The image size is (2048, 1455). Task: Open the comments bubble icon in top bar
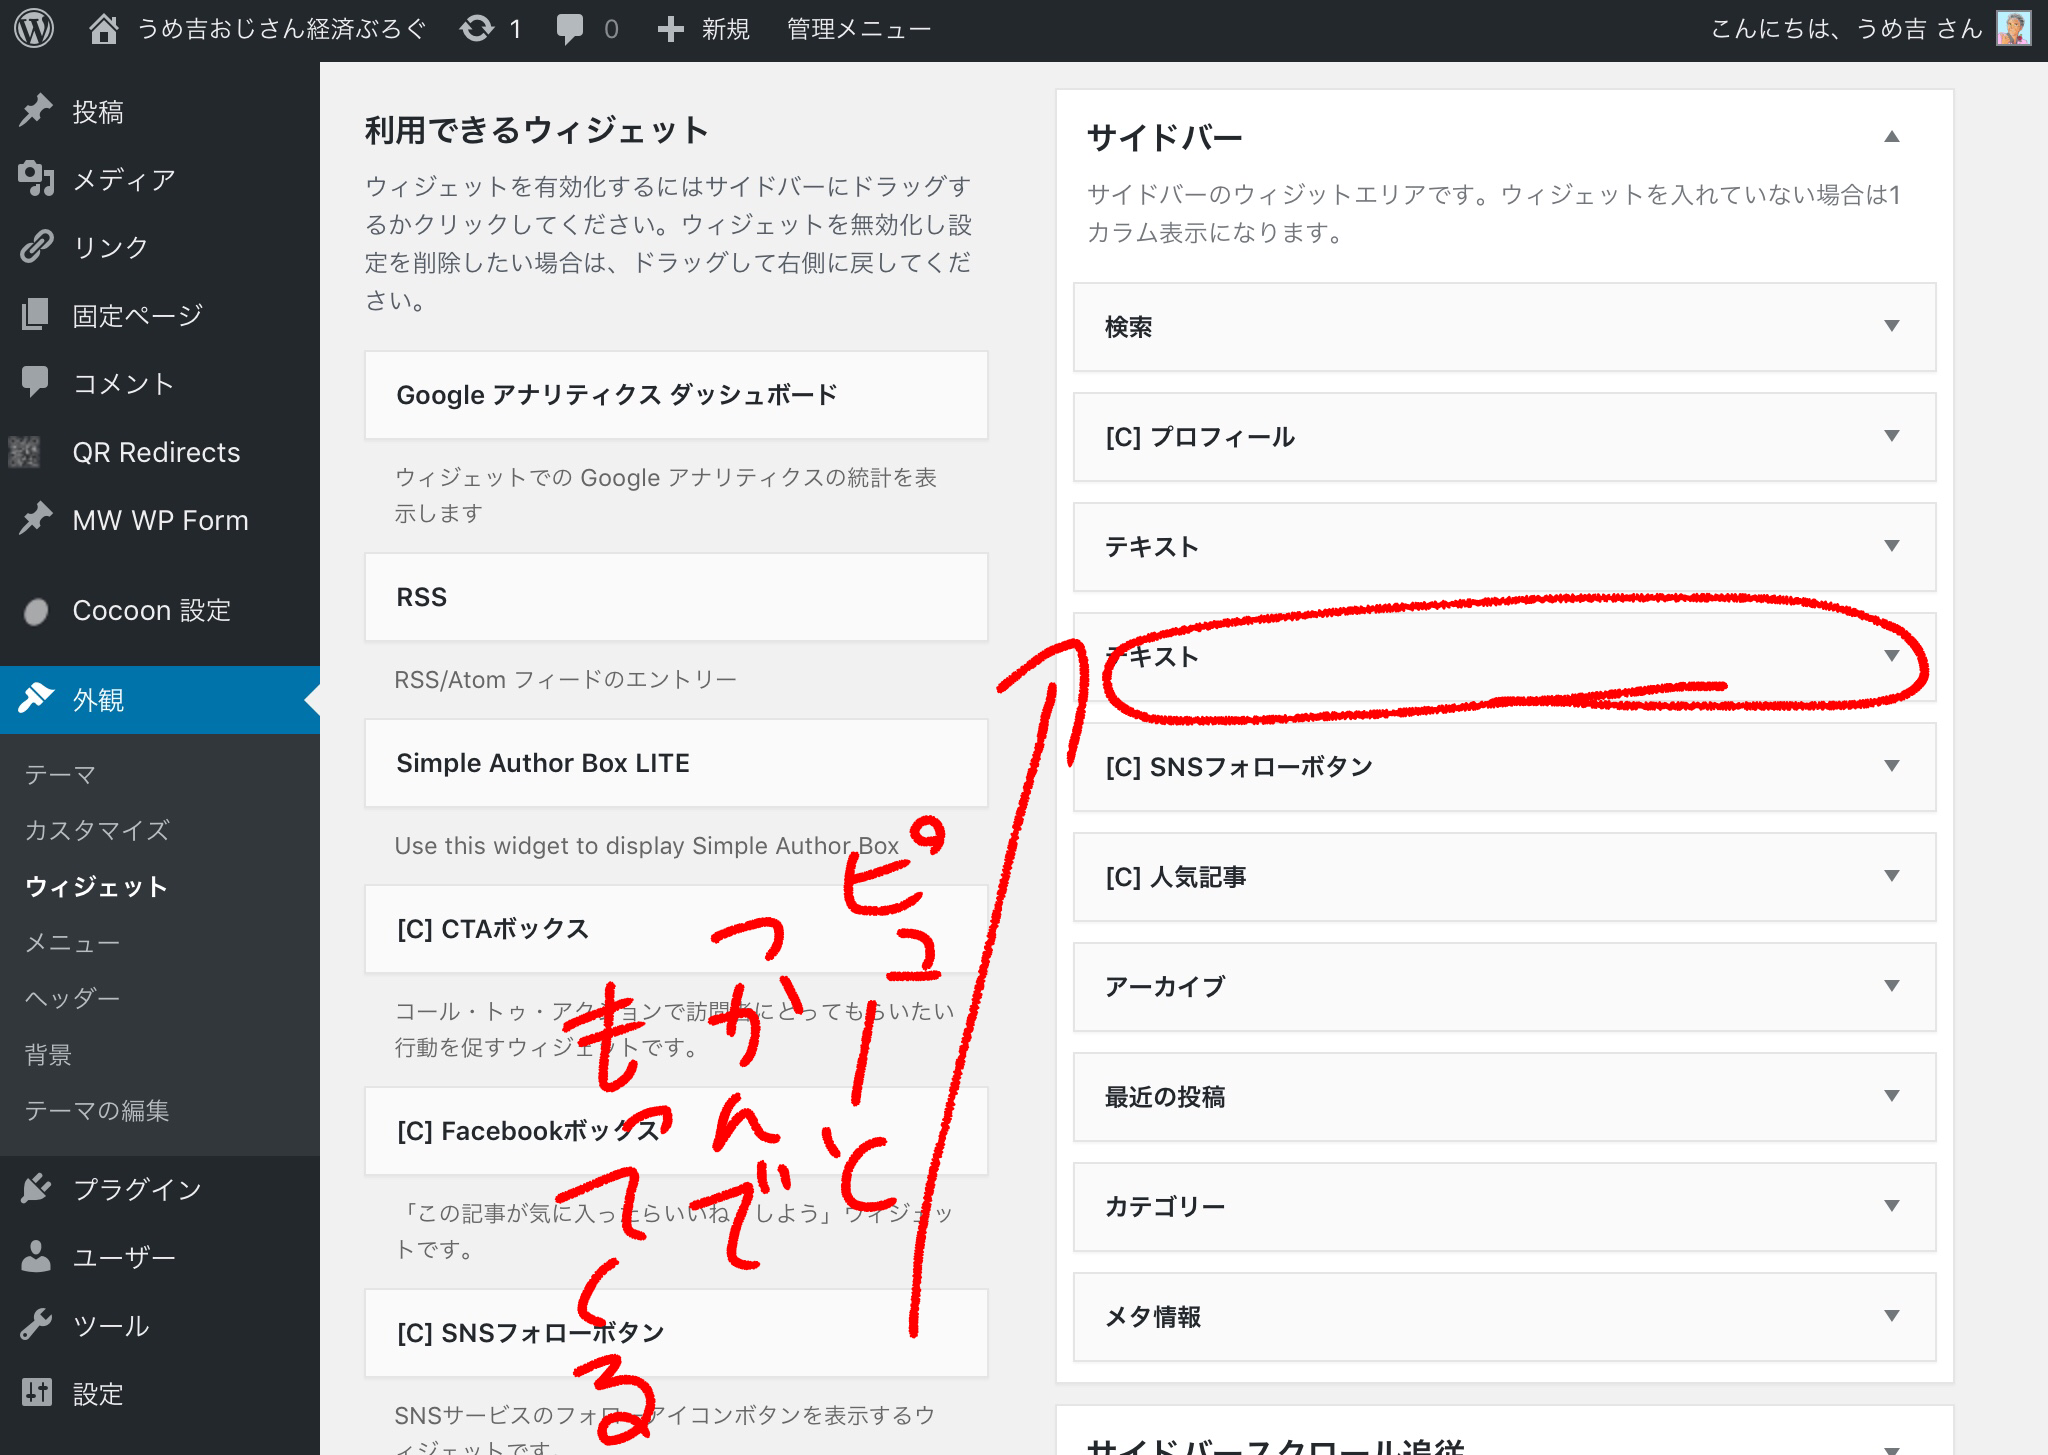[569, 29]
